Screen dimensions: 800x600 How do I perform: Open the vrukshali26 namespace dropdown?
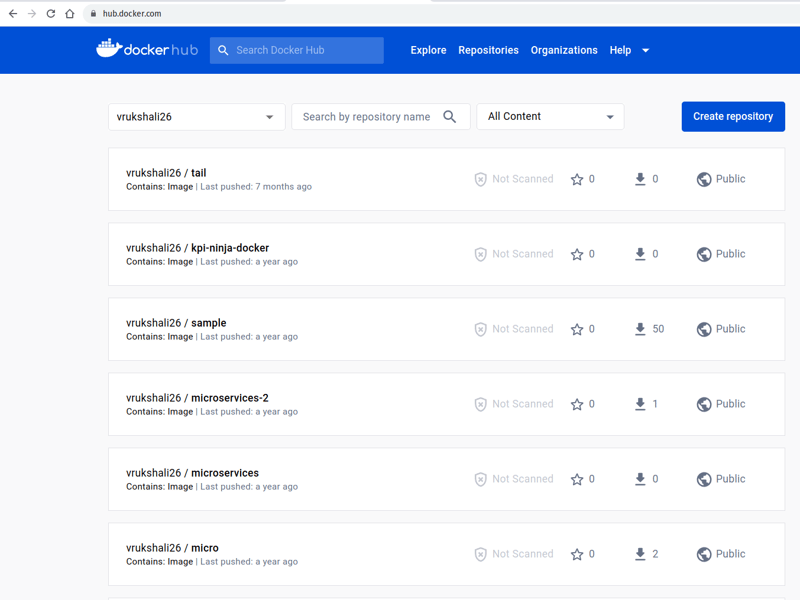(x=196, y=117)
